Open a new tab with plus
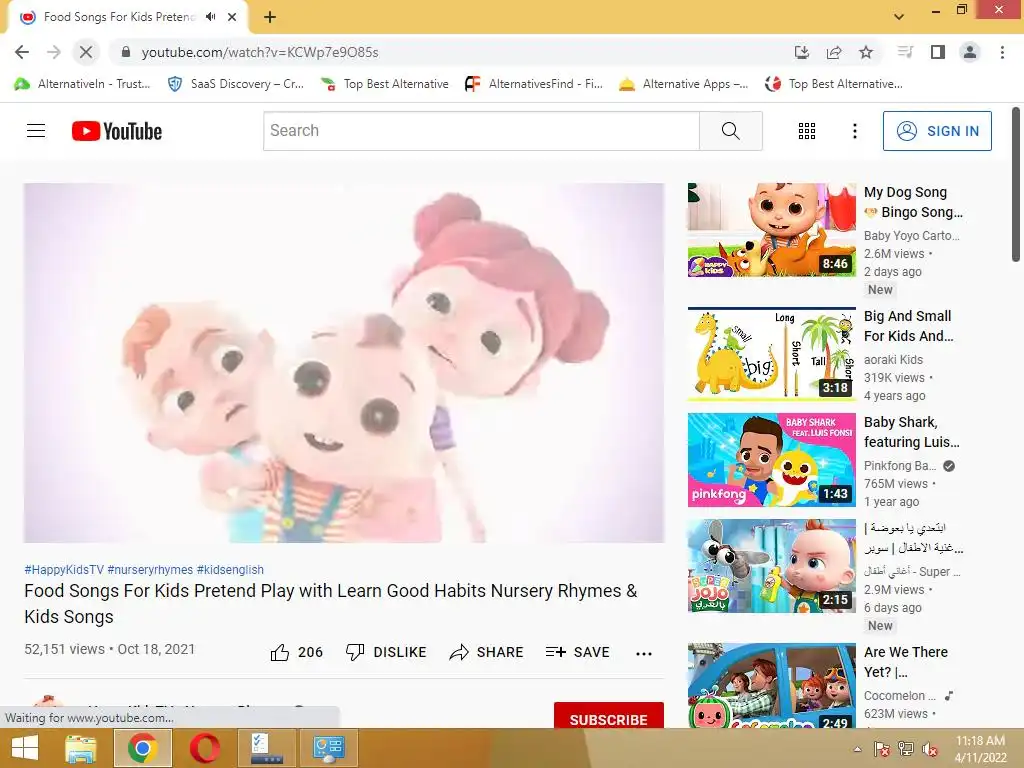1024x768 pixels. click(270, 17)
